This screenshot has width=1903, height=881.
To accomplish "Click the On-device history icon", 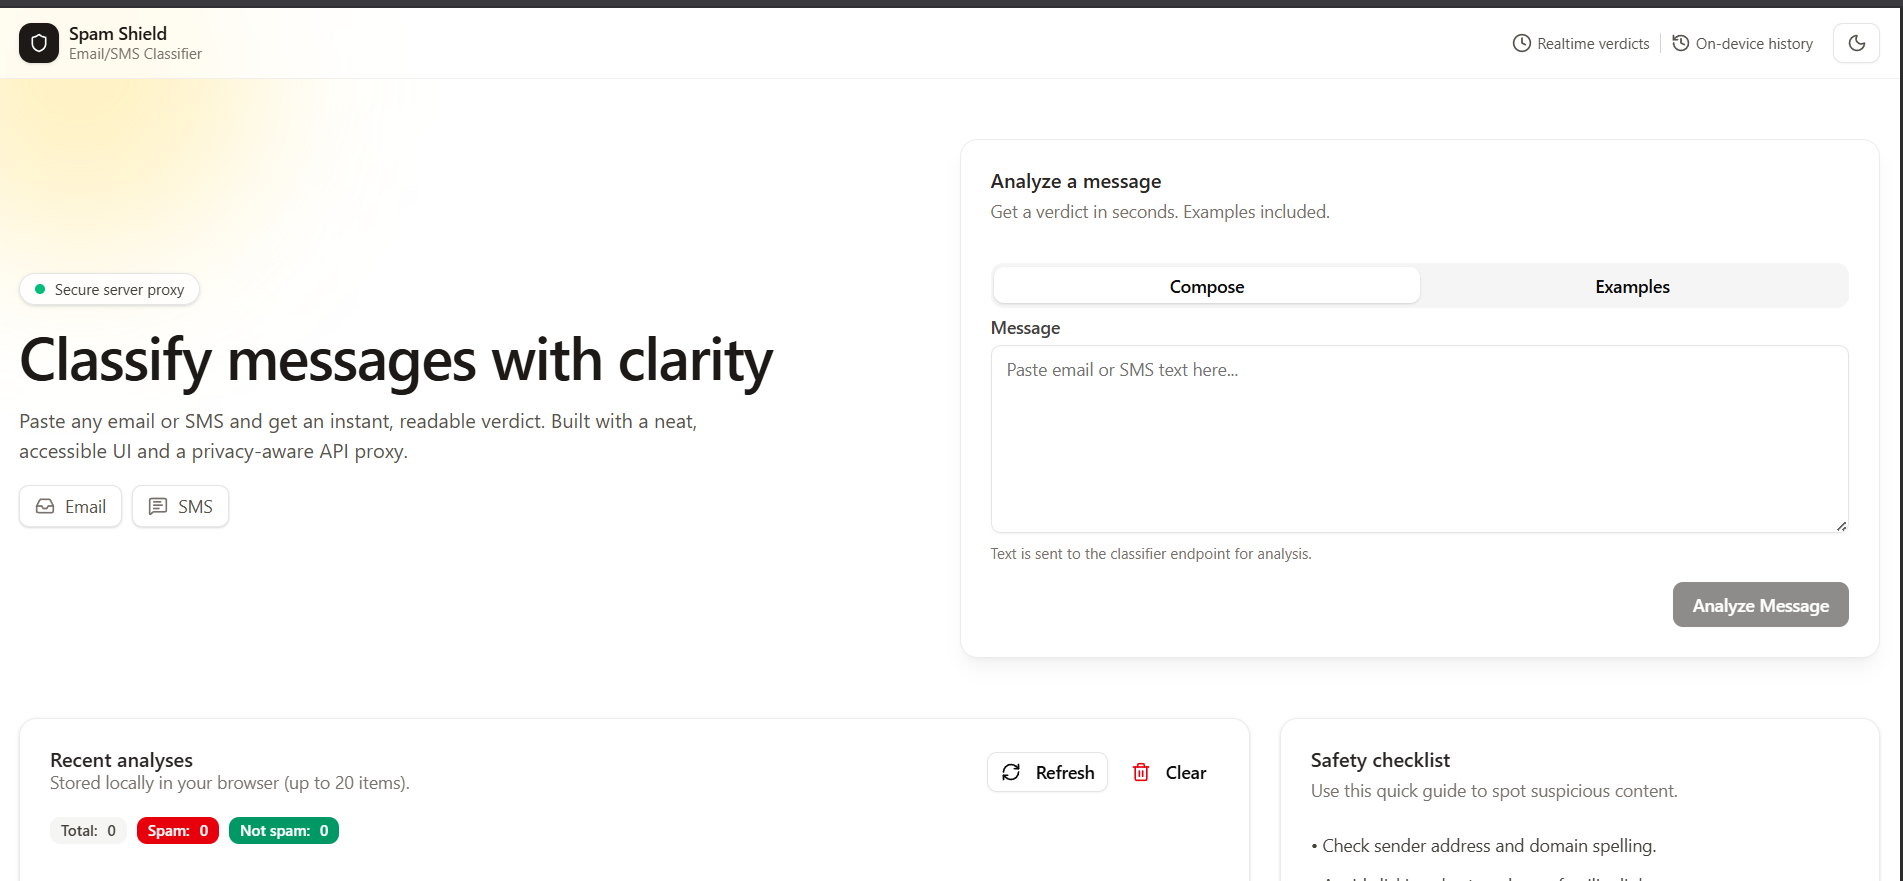I will [1681, 43].
